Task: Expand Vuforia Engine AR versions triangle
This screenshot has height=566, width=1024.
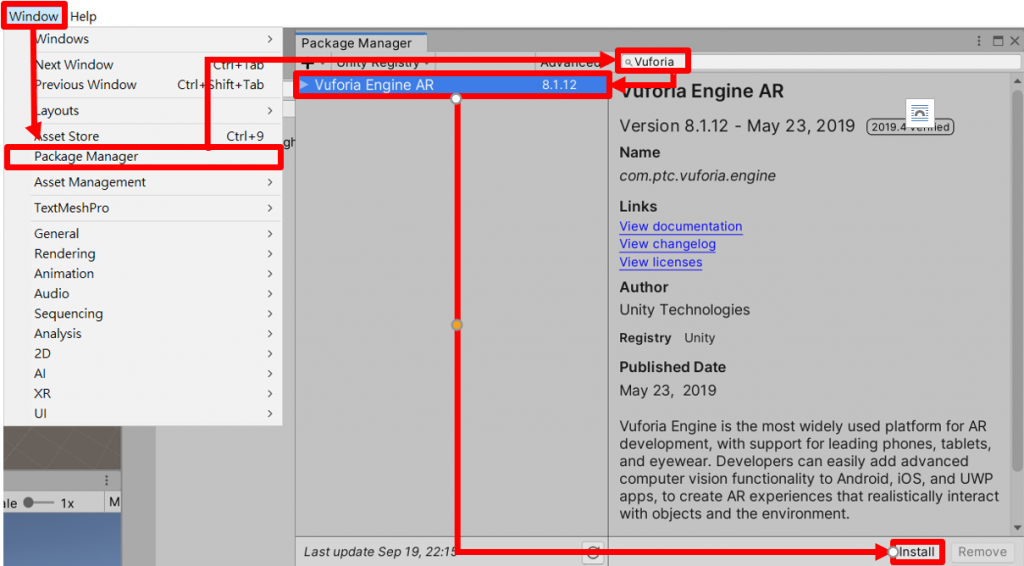Action: click(304, 85)
